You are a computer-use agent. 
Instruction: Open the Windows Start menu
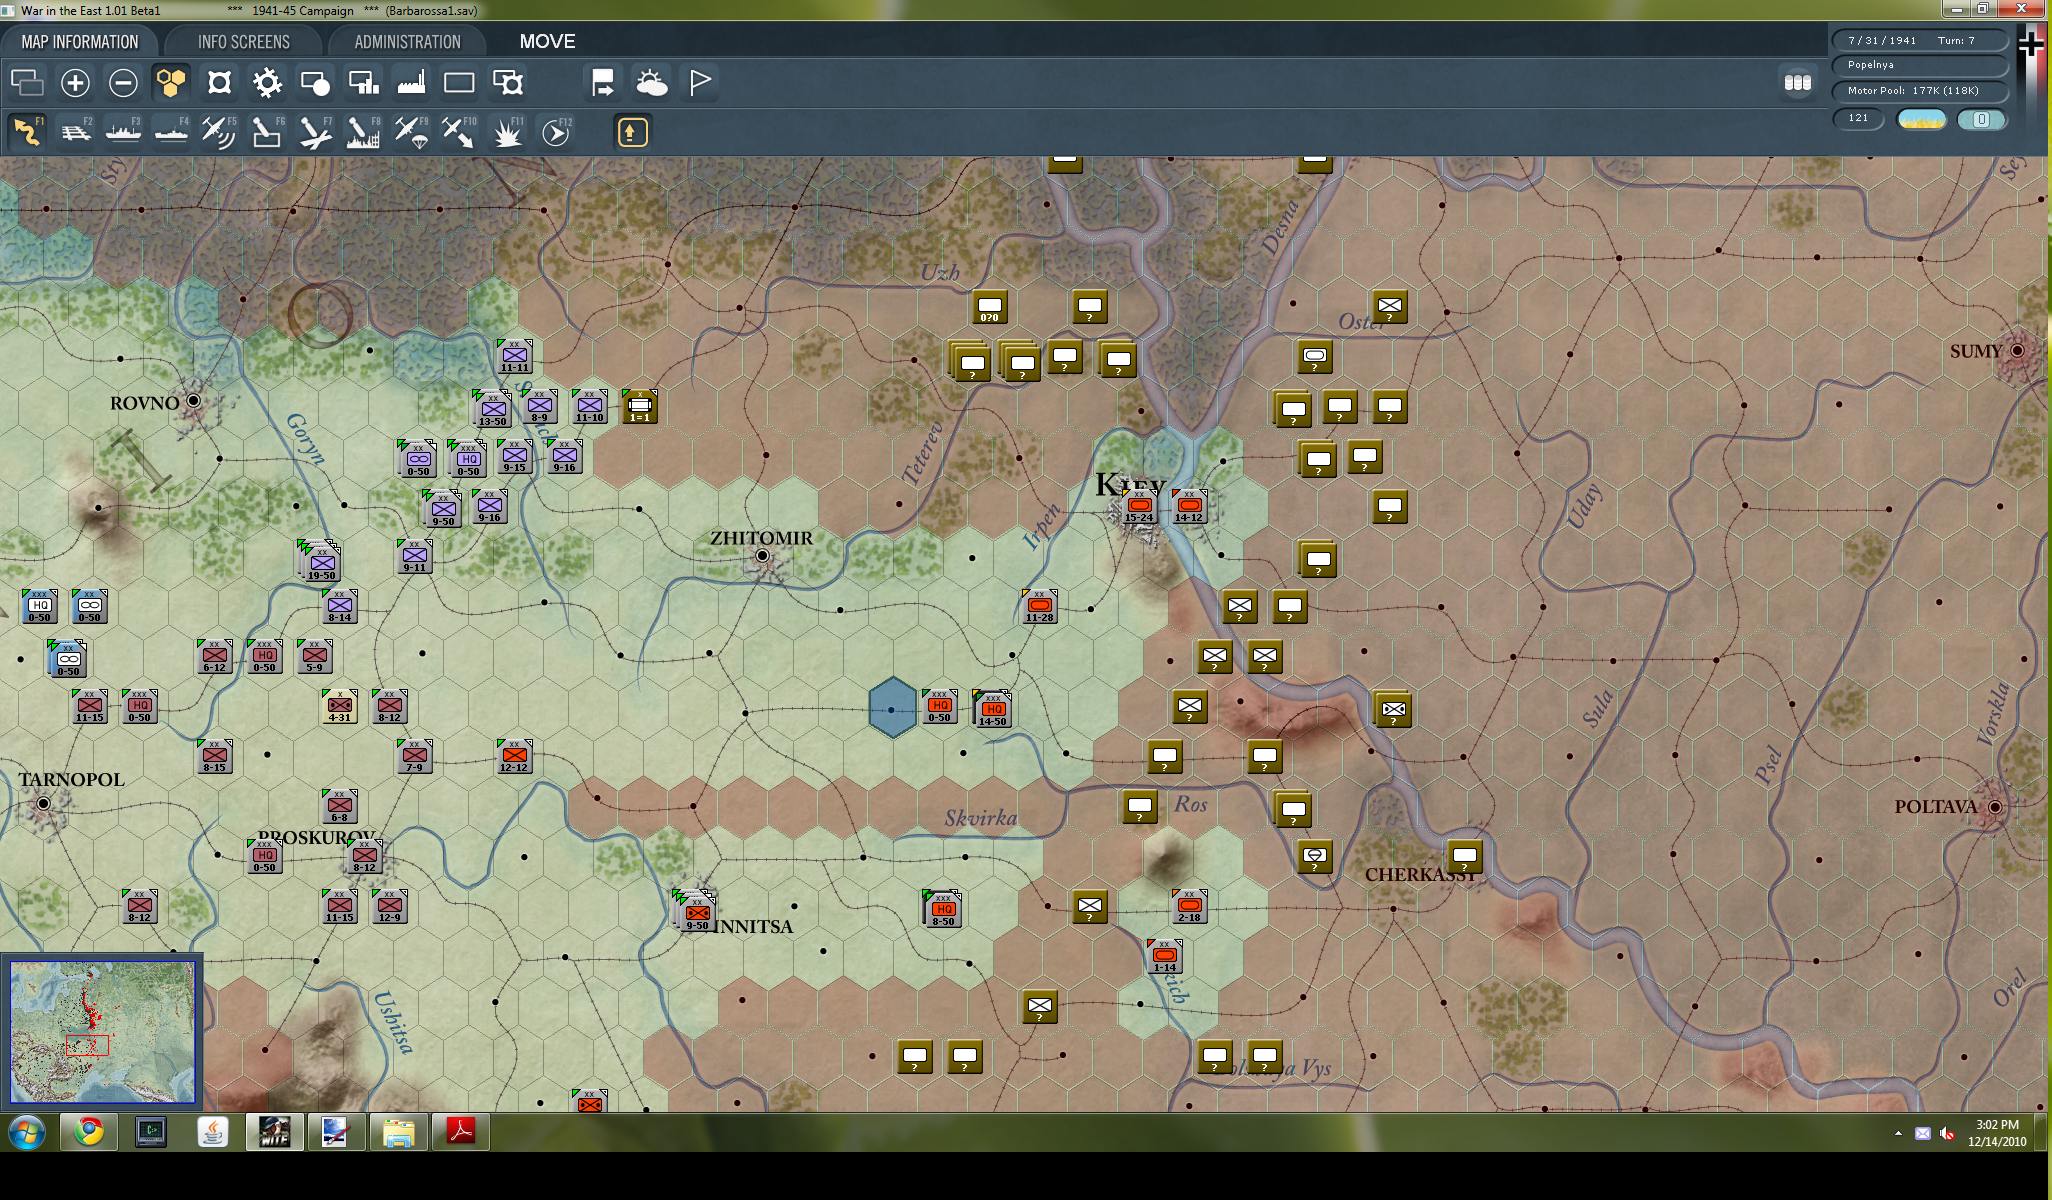(x=27, y=1133)
